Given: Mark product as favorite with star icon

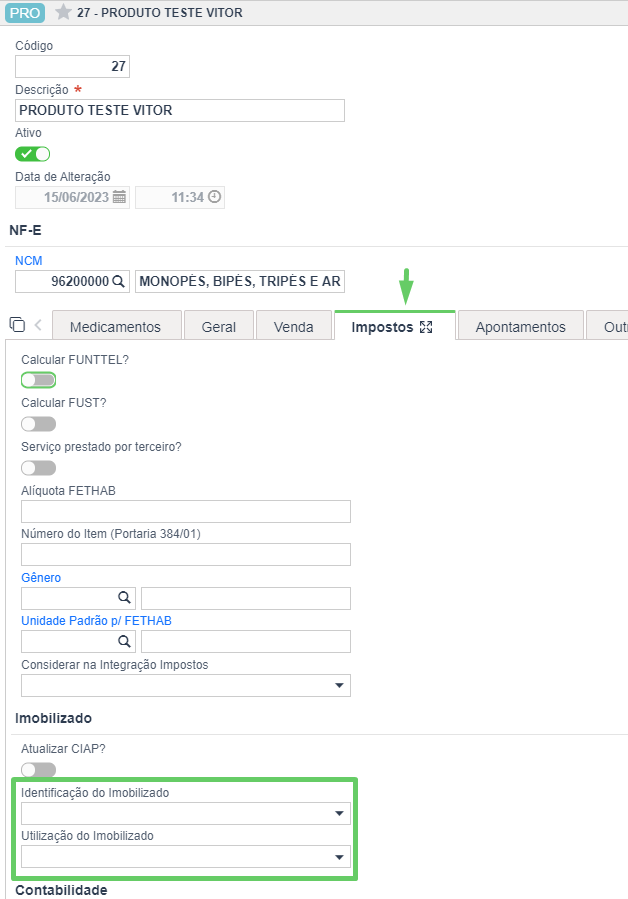Looking at the screenshot, I should click(63, 12).
